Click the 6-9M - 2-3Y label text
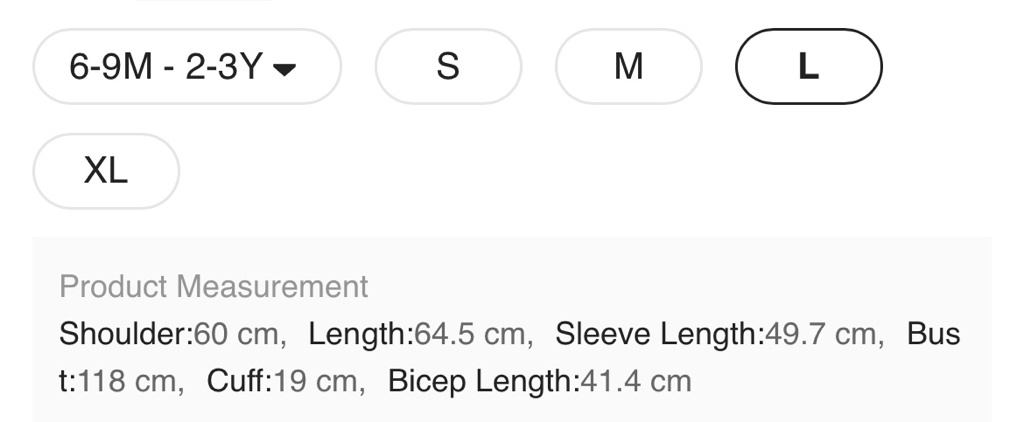1024x422 pixels. tap(165, 67)
